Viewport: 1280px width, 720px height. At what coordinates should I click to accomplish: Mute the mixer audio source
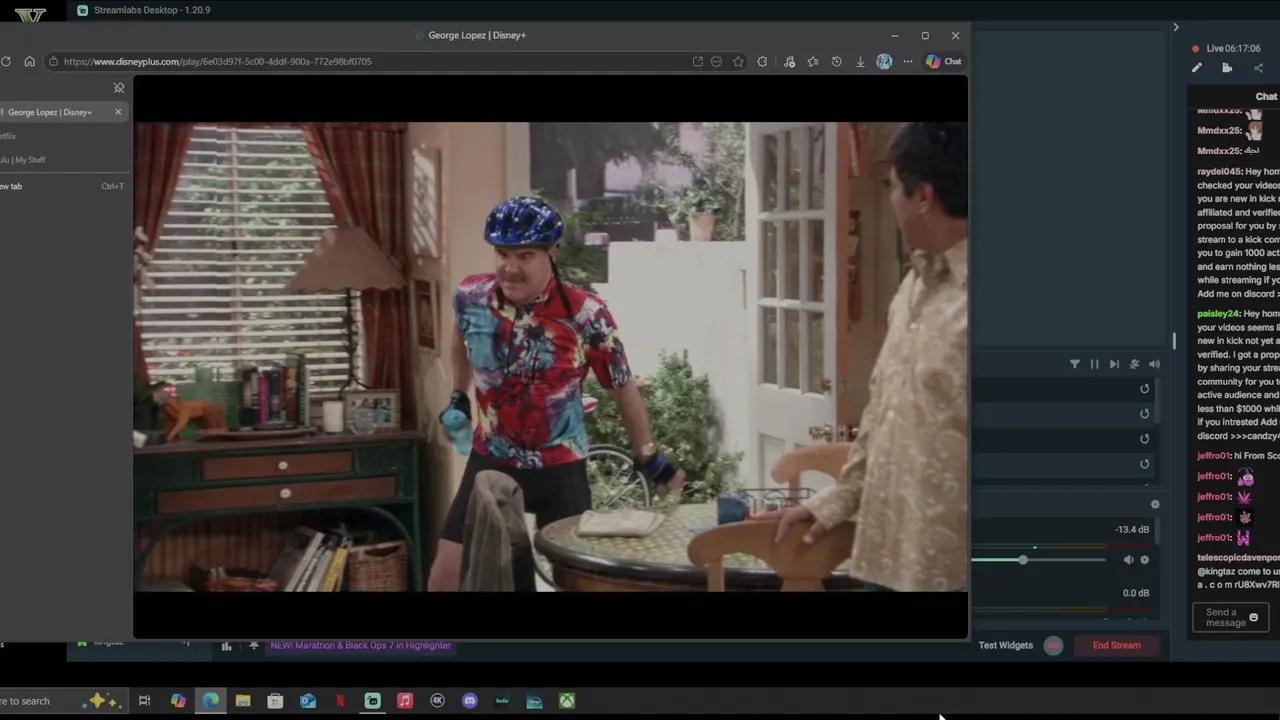[x=1128, y=560]
